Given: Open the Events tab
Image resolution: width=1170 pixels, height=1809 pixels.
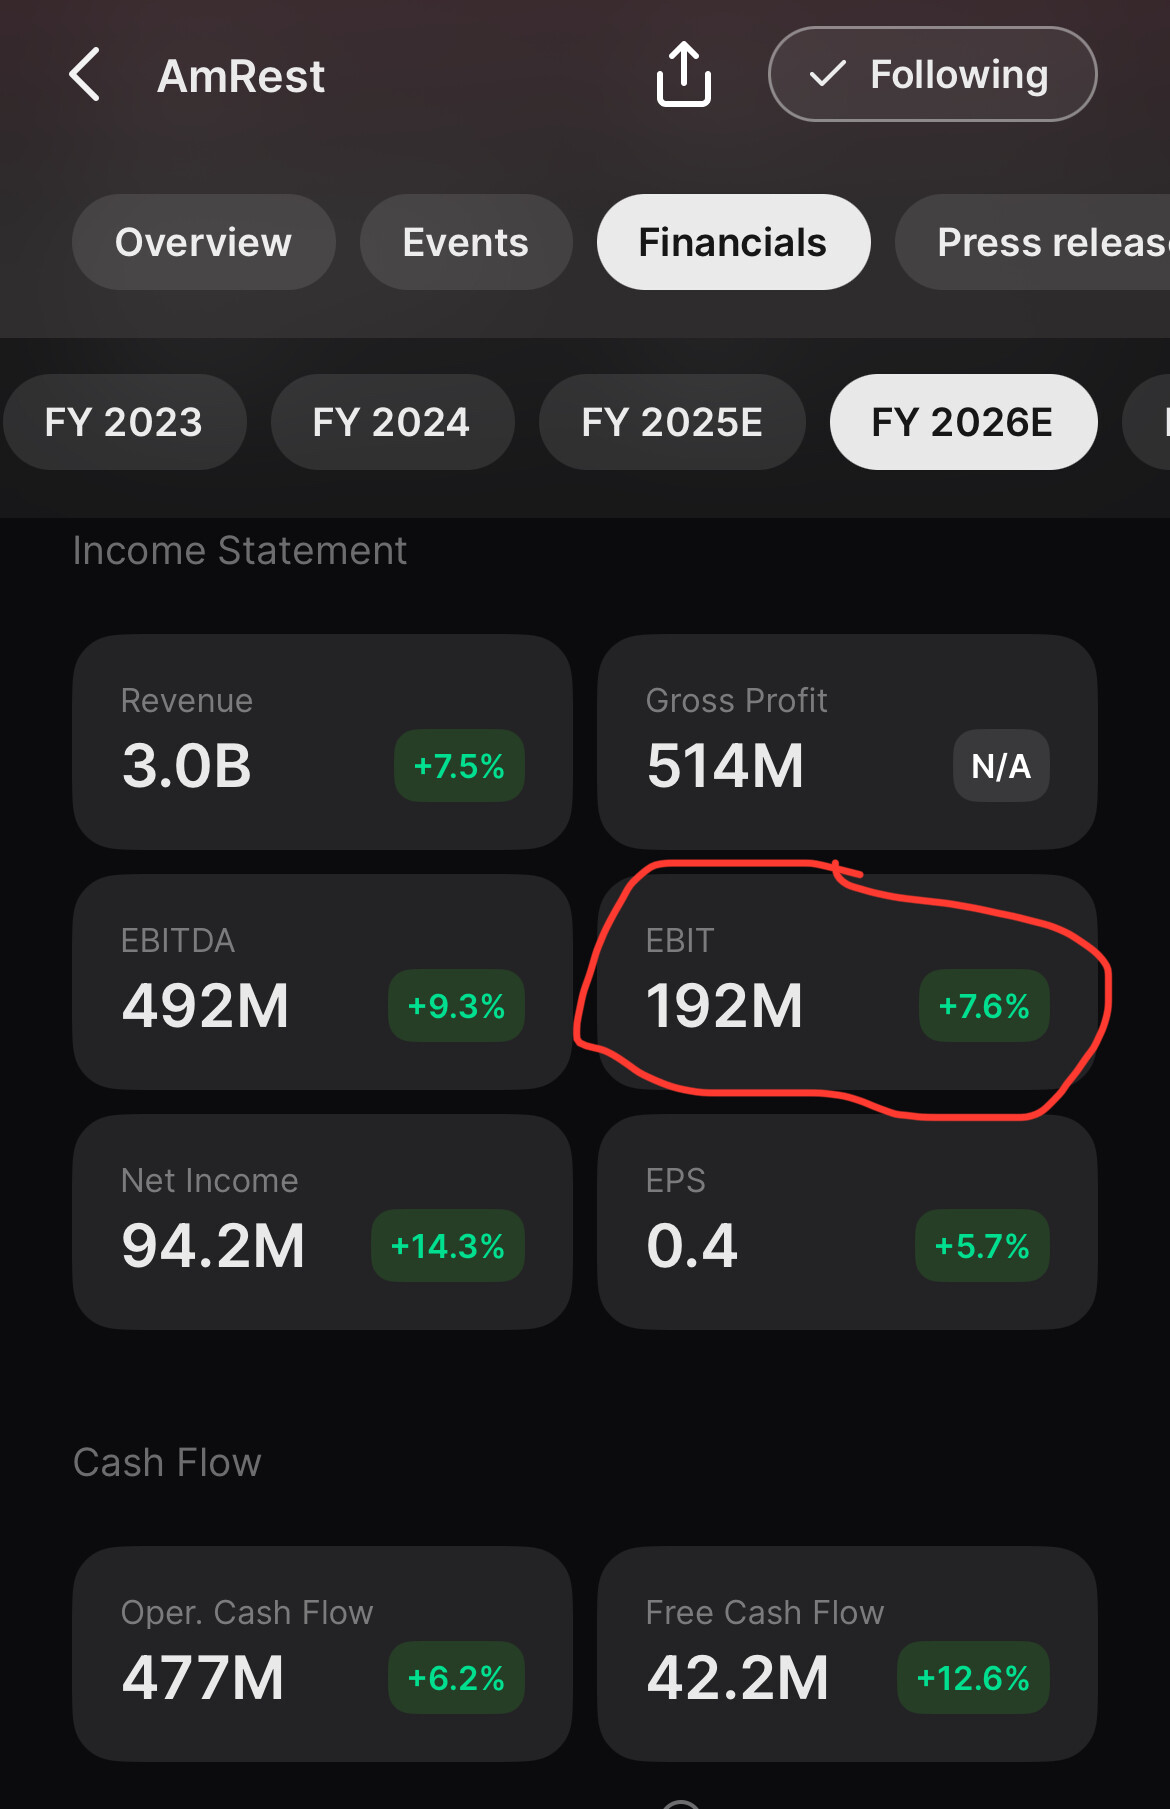Looking at the screenshot, I should [x=466, y=242].
